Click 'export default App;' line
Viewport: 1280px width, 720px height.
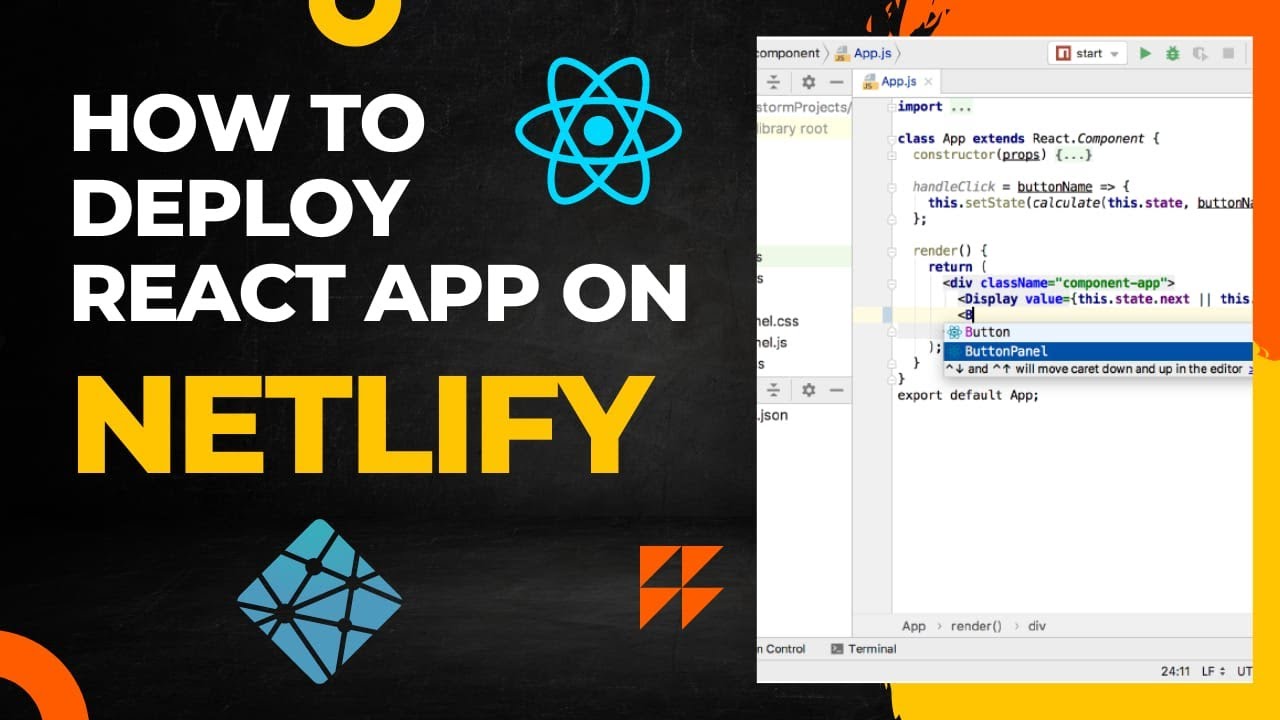968,395
